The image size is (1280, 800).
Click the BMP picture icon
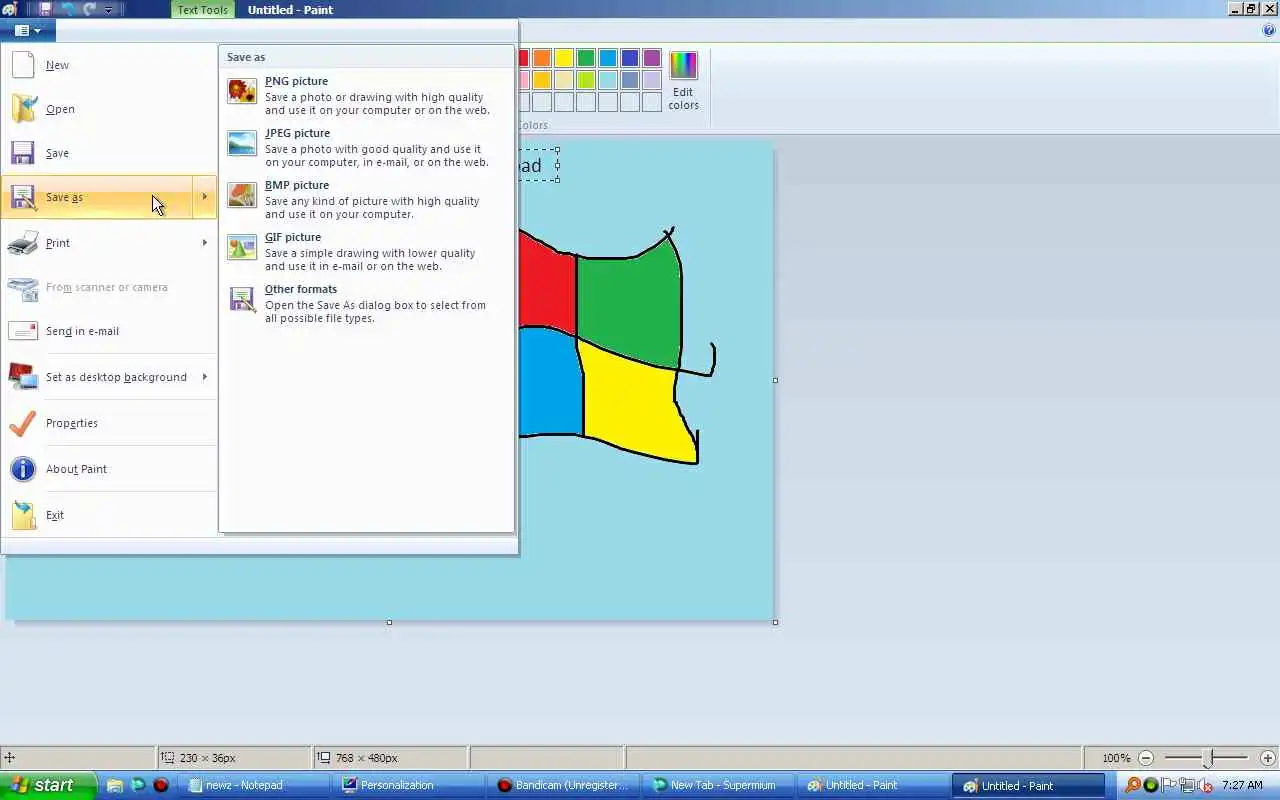(242, 195)
